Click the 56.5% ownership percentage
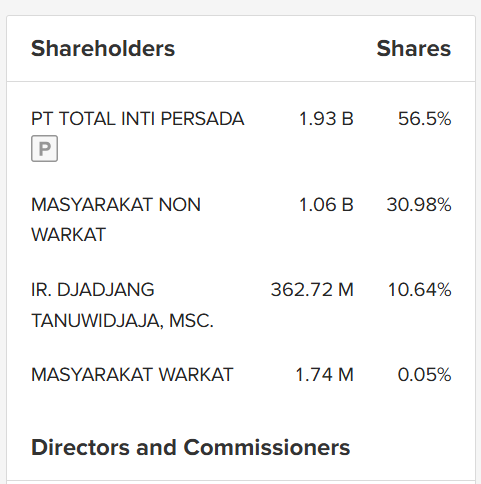 click(x=425, y=119)
